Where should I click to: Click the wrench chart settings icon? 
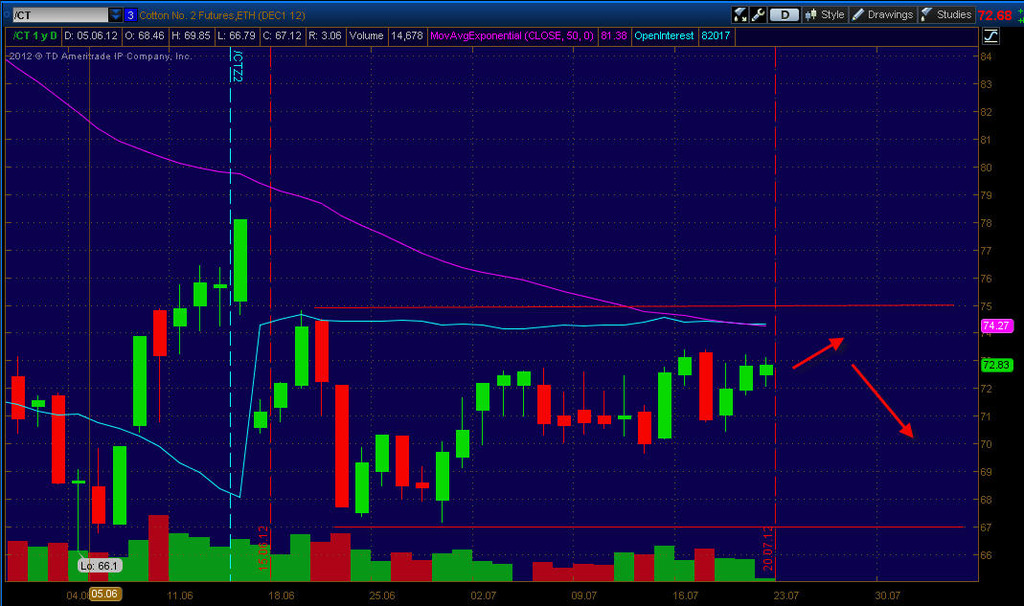[758, 14]
